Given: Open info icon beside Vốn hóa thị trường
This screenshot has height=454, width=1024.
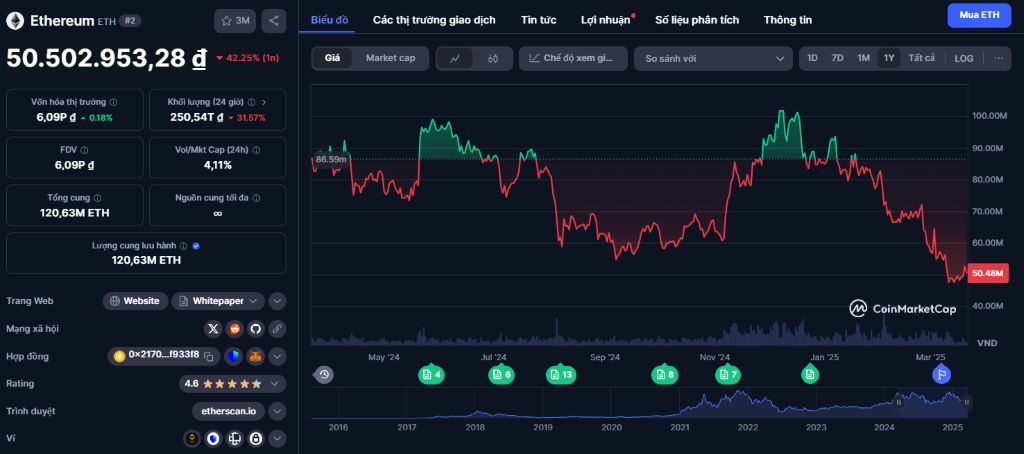Looking at the screenshot, I should tap(114, 103).
